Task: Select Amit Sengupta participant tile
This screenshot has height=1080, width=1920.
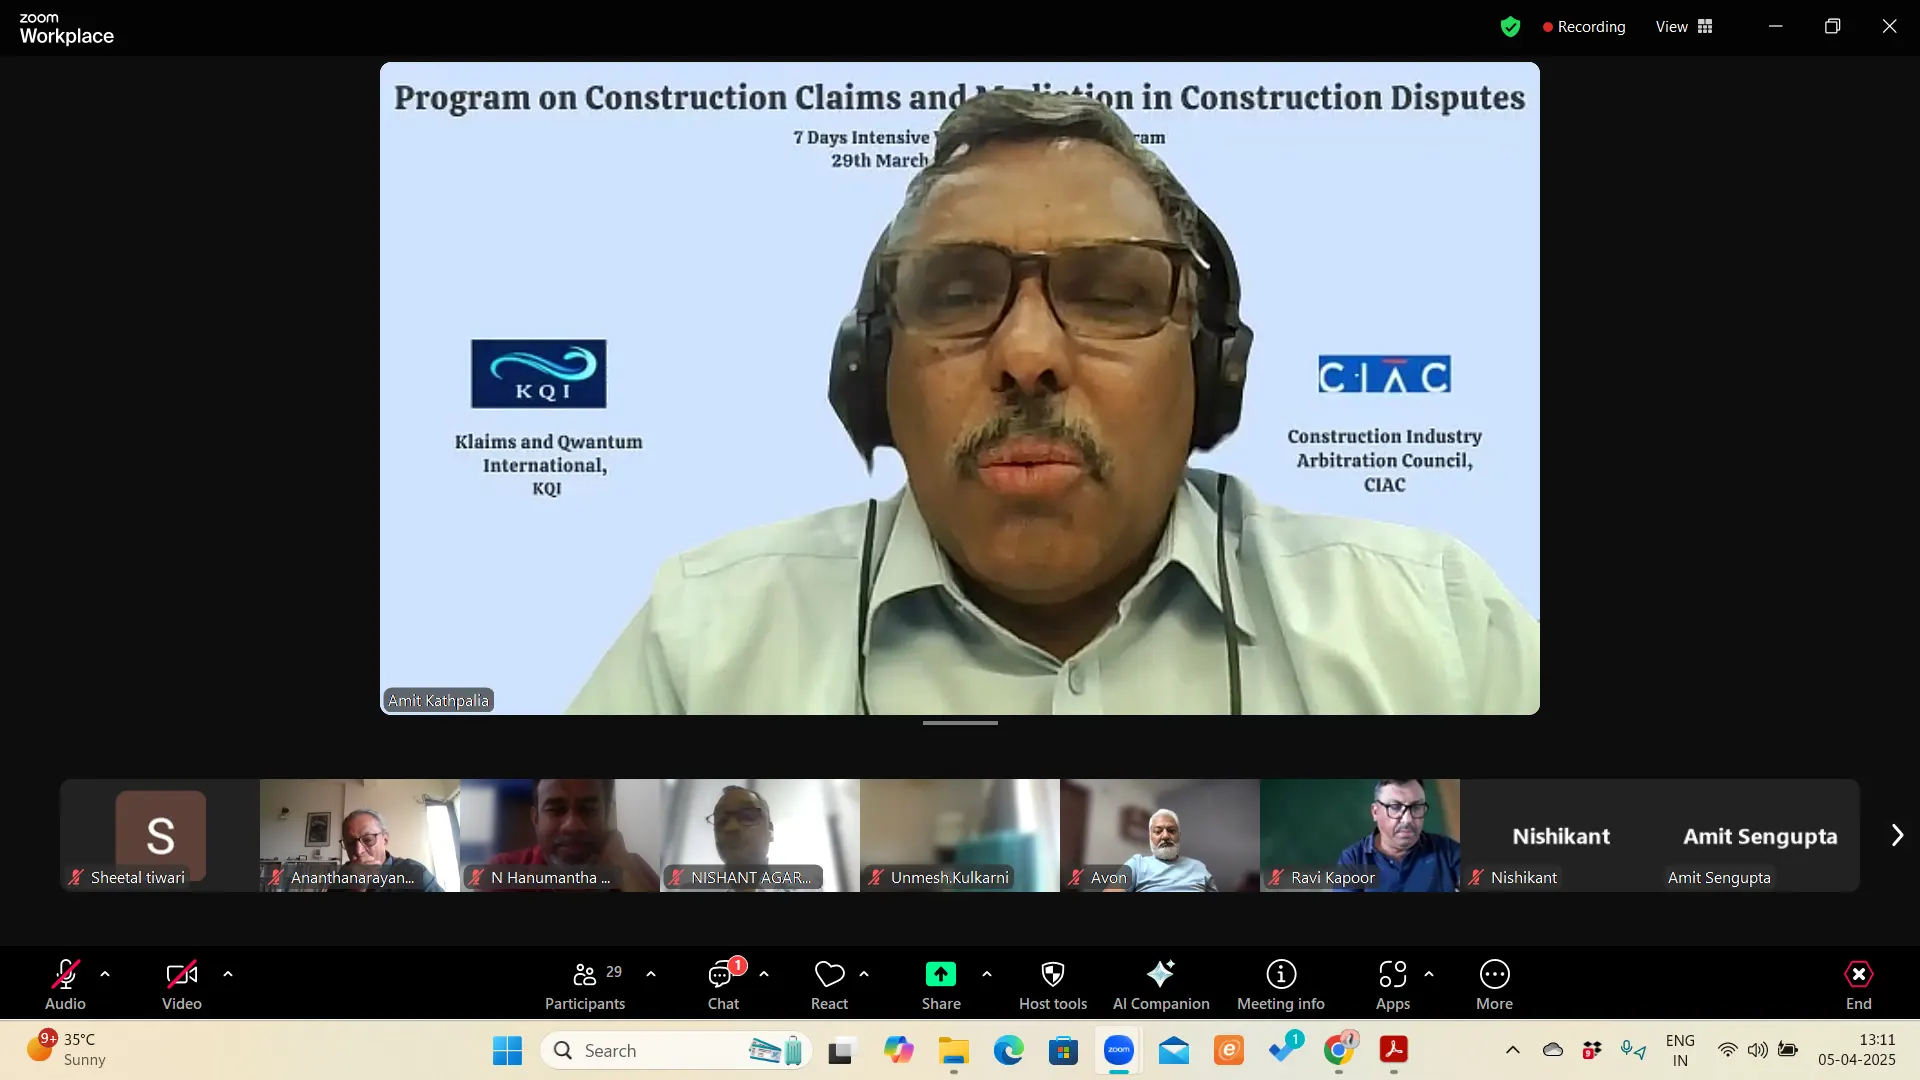Action: [1760, 835]
